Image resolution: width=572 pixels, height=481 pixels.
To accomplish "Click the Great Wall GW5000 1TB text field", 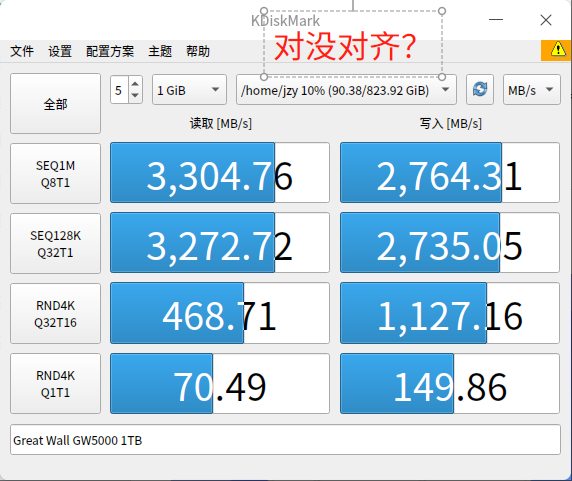I will point(285,439).
